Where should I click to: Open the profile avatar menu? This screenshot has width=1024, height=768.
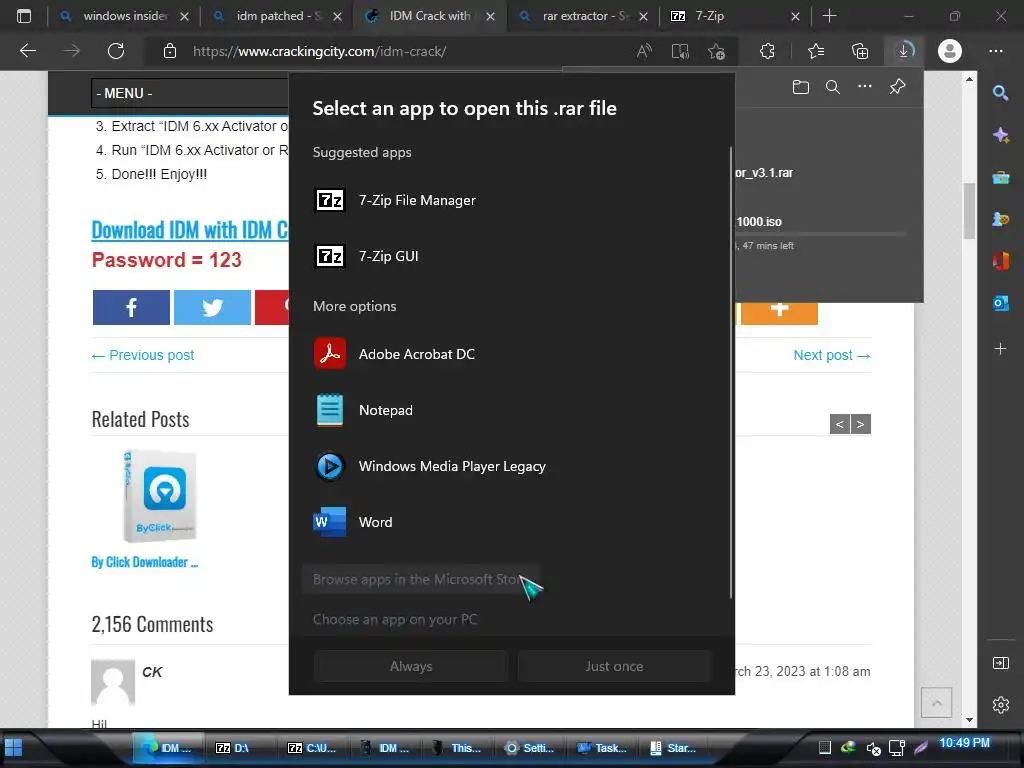(x=950, y=51)
